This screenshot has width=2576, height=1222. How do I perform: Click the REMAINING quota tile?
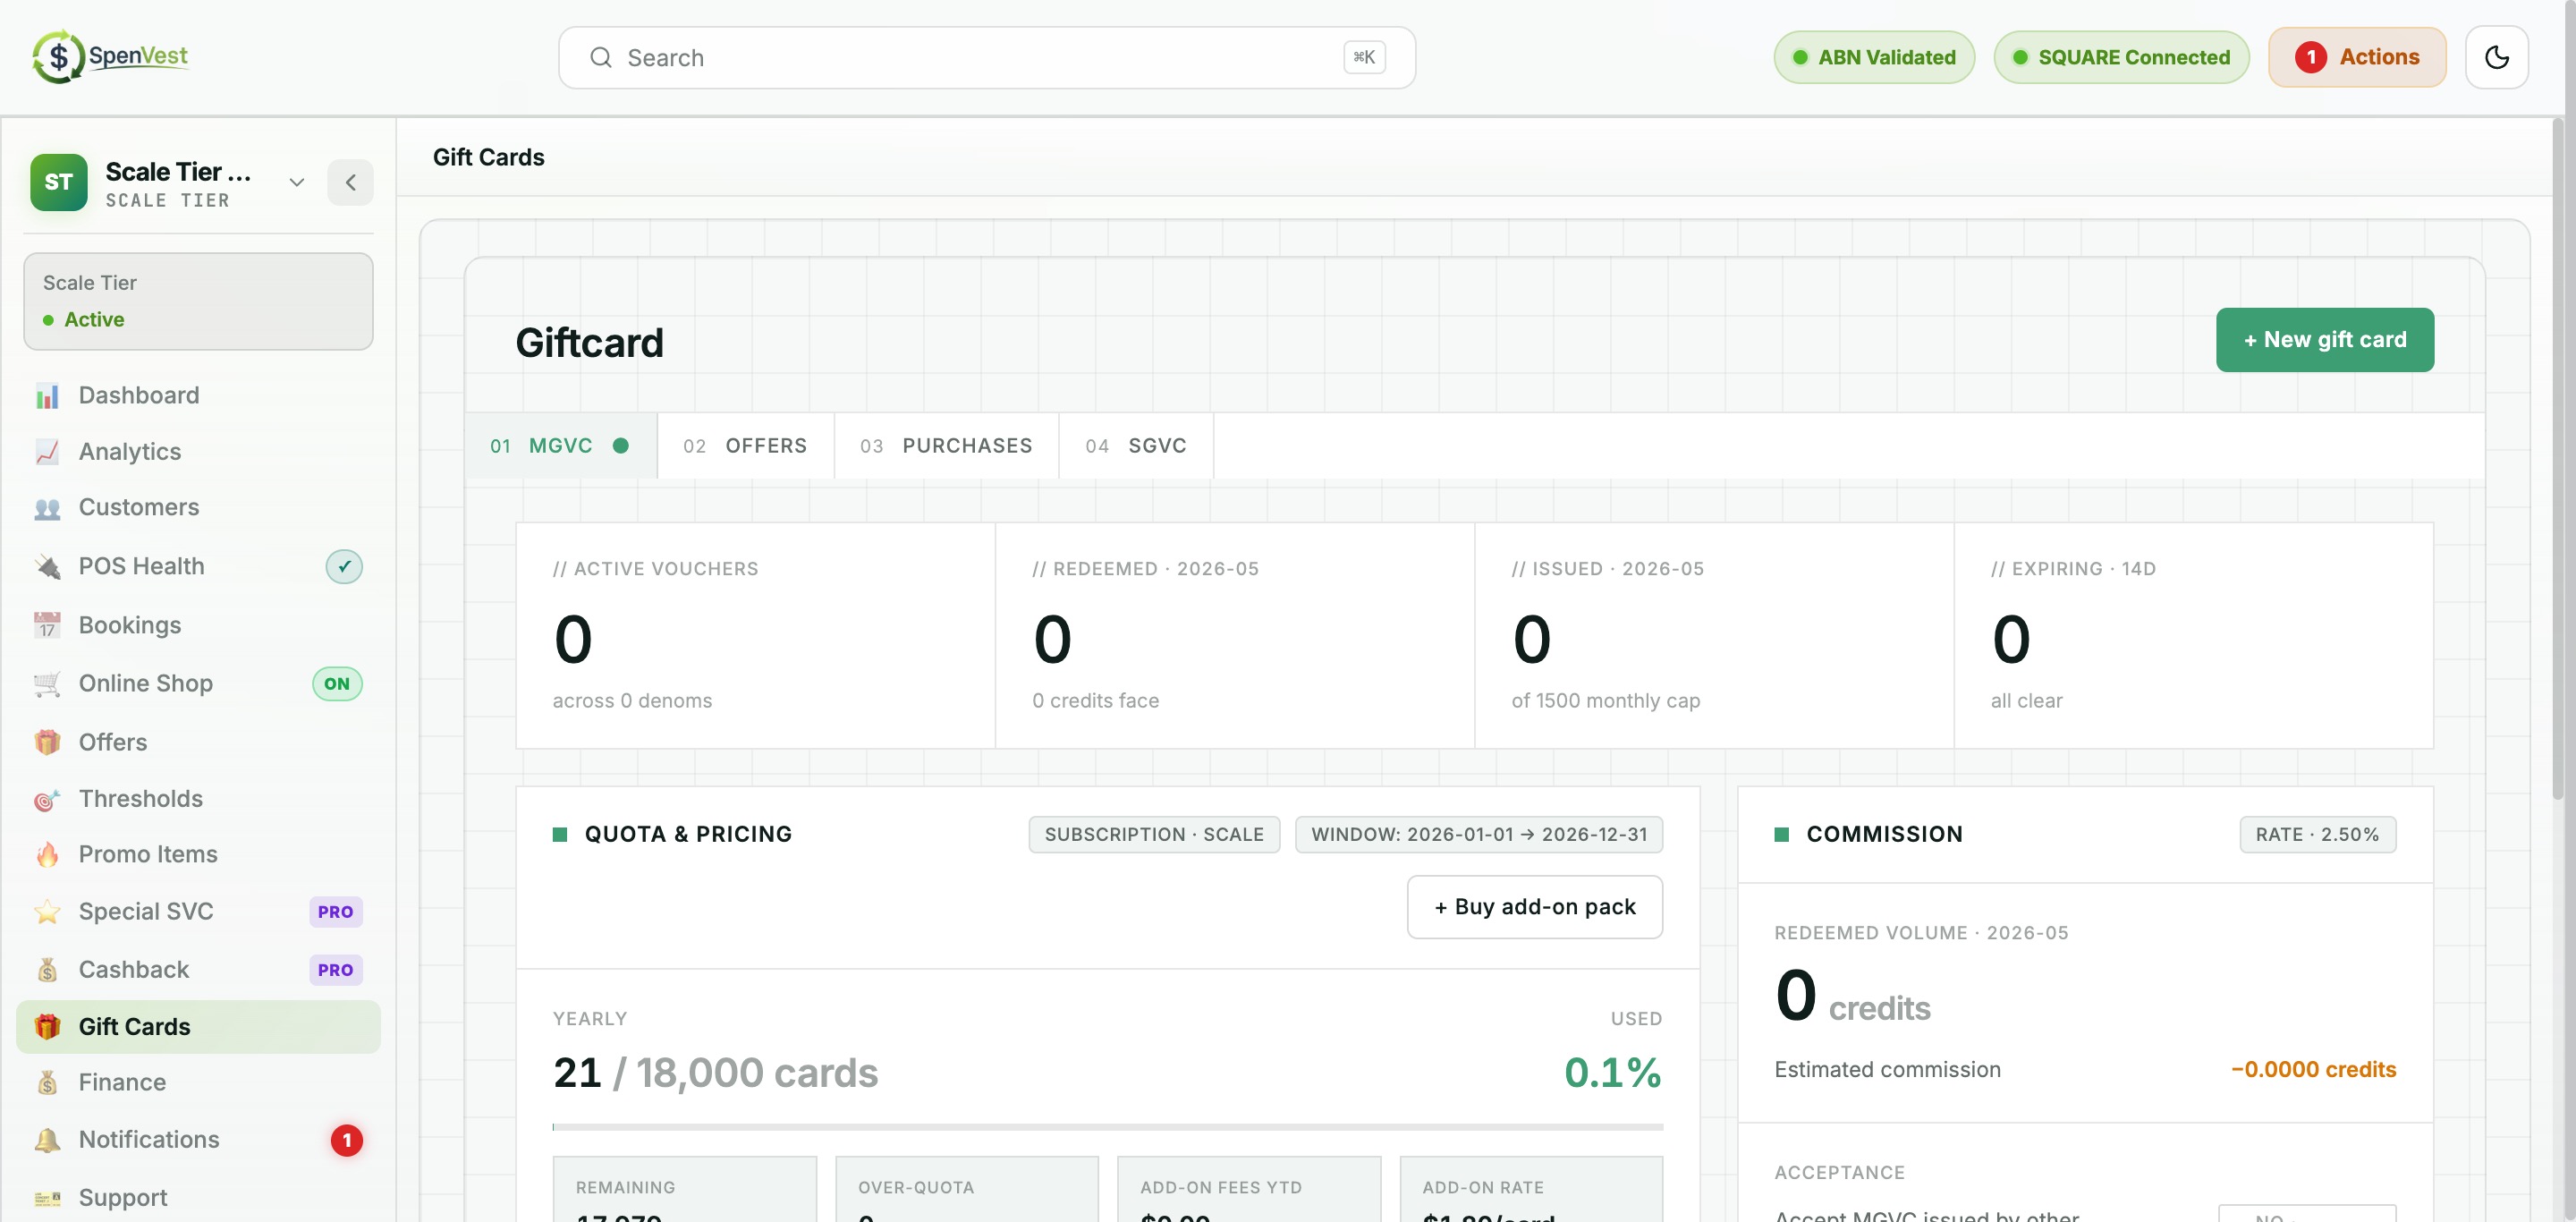685,1190
